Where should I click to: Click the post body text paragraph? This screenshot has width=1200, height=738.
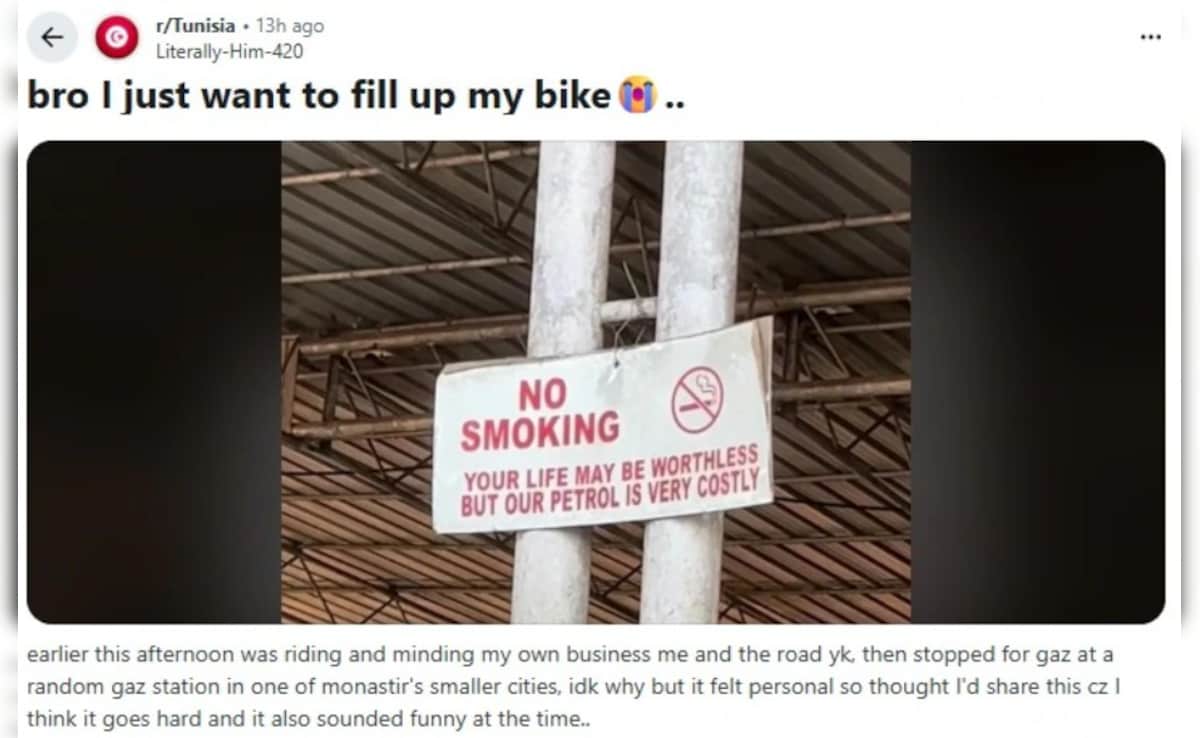coord(572,686)
